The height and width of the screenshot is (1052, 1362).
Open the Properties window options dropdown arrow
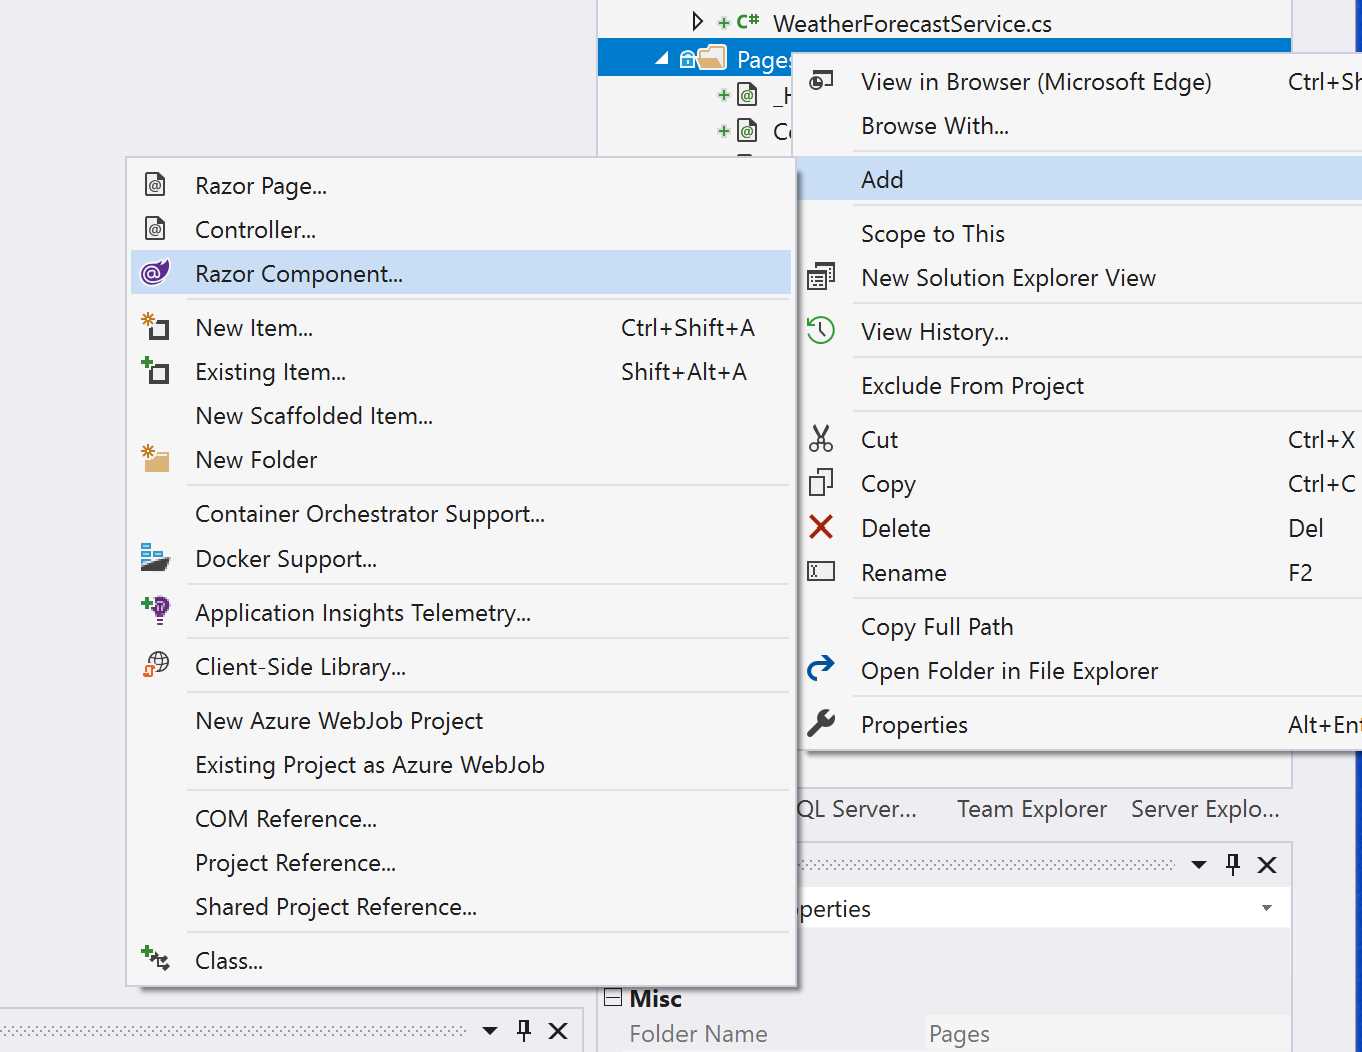[1199, 865]
